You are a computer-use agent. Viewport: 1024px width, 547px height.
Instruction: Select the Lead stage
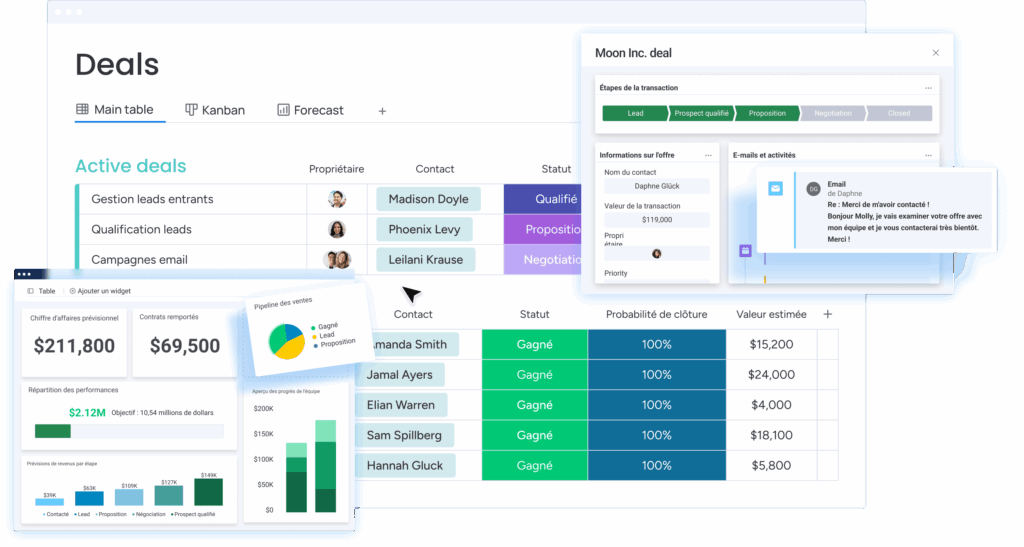coord(635,114)
